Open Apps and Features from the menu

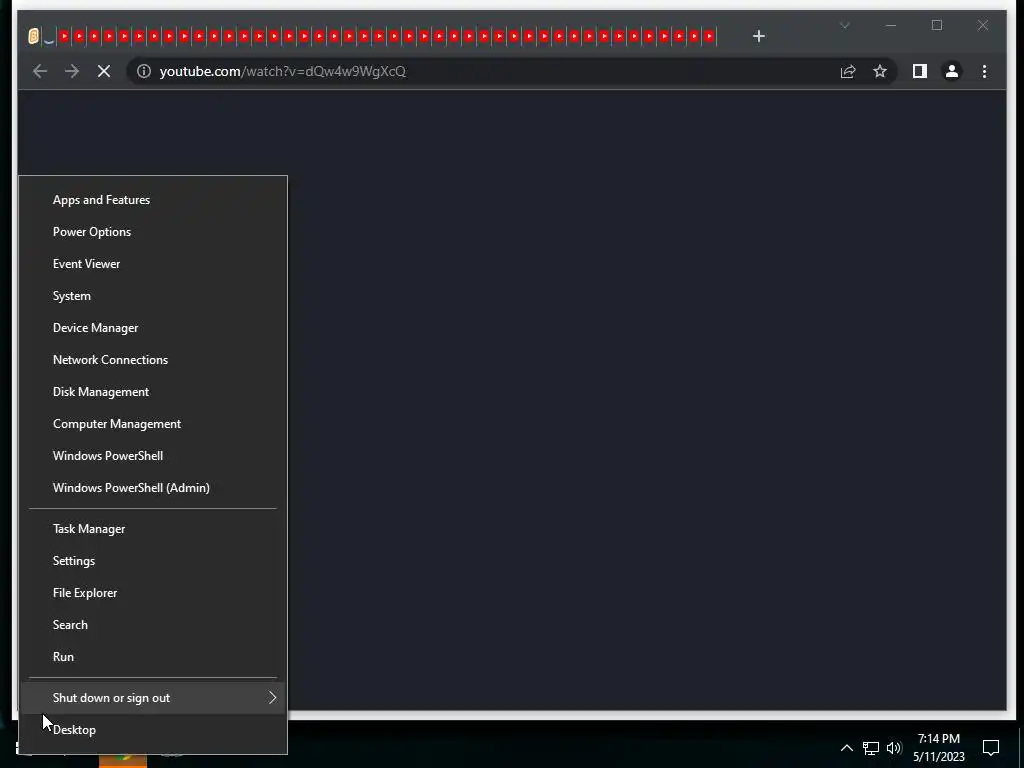153,200
